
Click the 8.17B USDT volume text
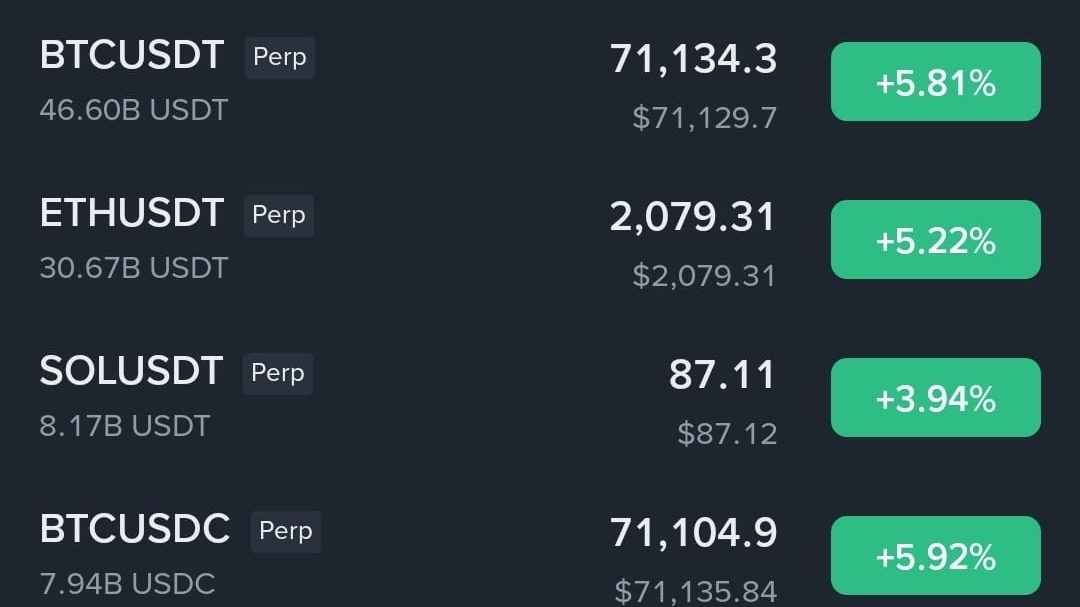pyautogui.click(x=125, y=426)
